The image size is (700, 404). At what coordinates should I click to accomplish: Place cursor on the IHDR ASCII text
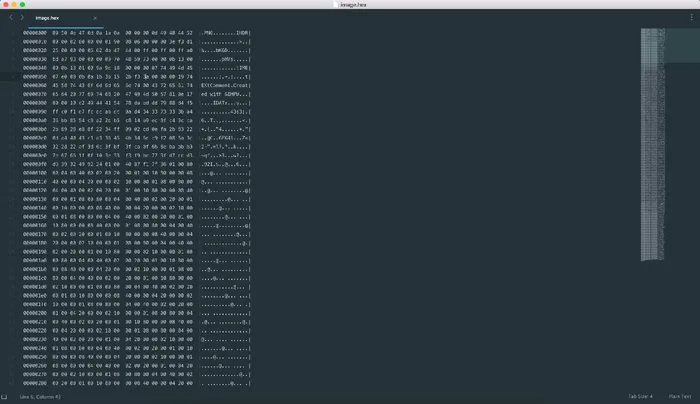[x=242, y=33]
